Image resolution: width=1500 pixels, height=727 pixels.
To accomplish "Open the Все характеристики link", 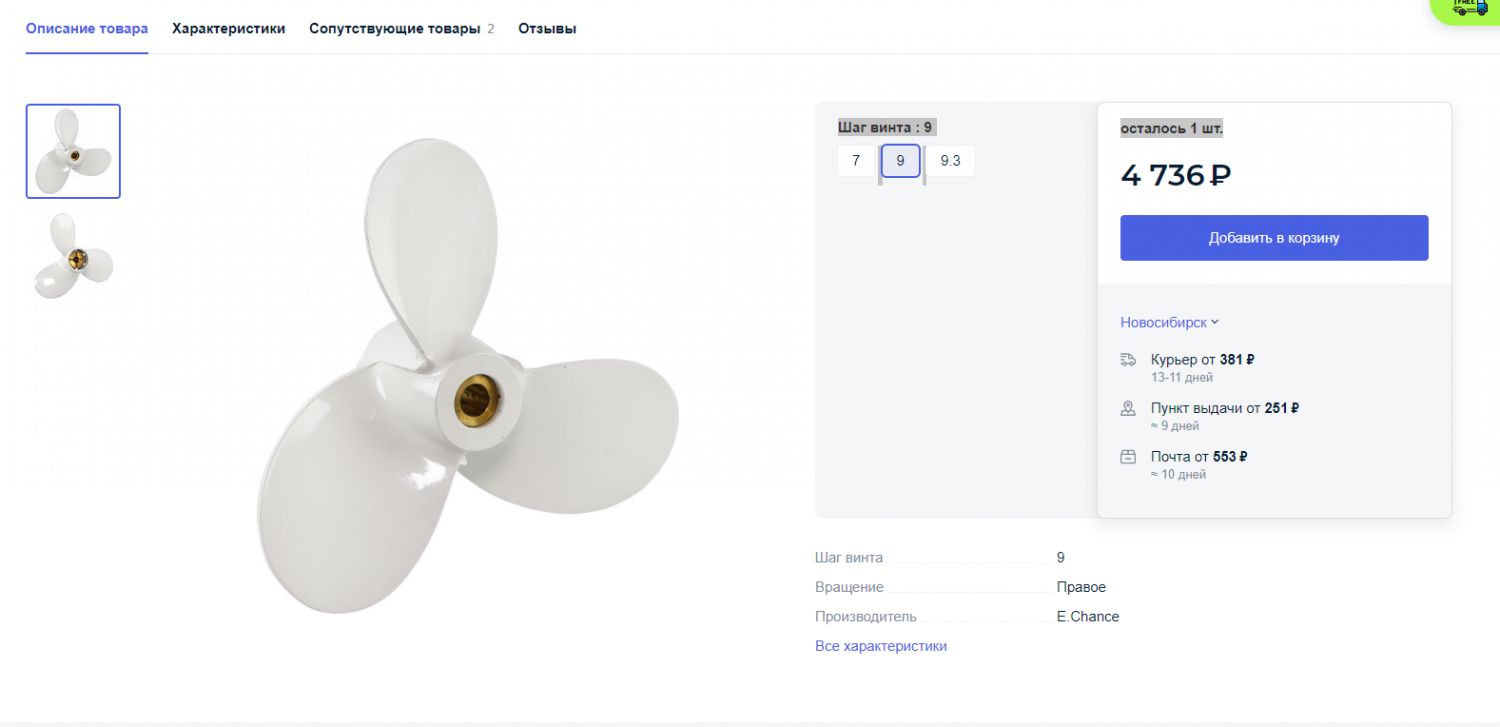I will [880, 646].
